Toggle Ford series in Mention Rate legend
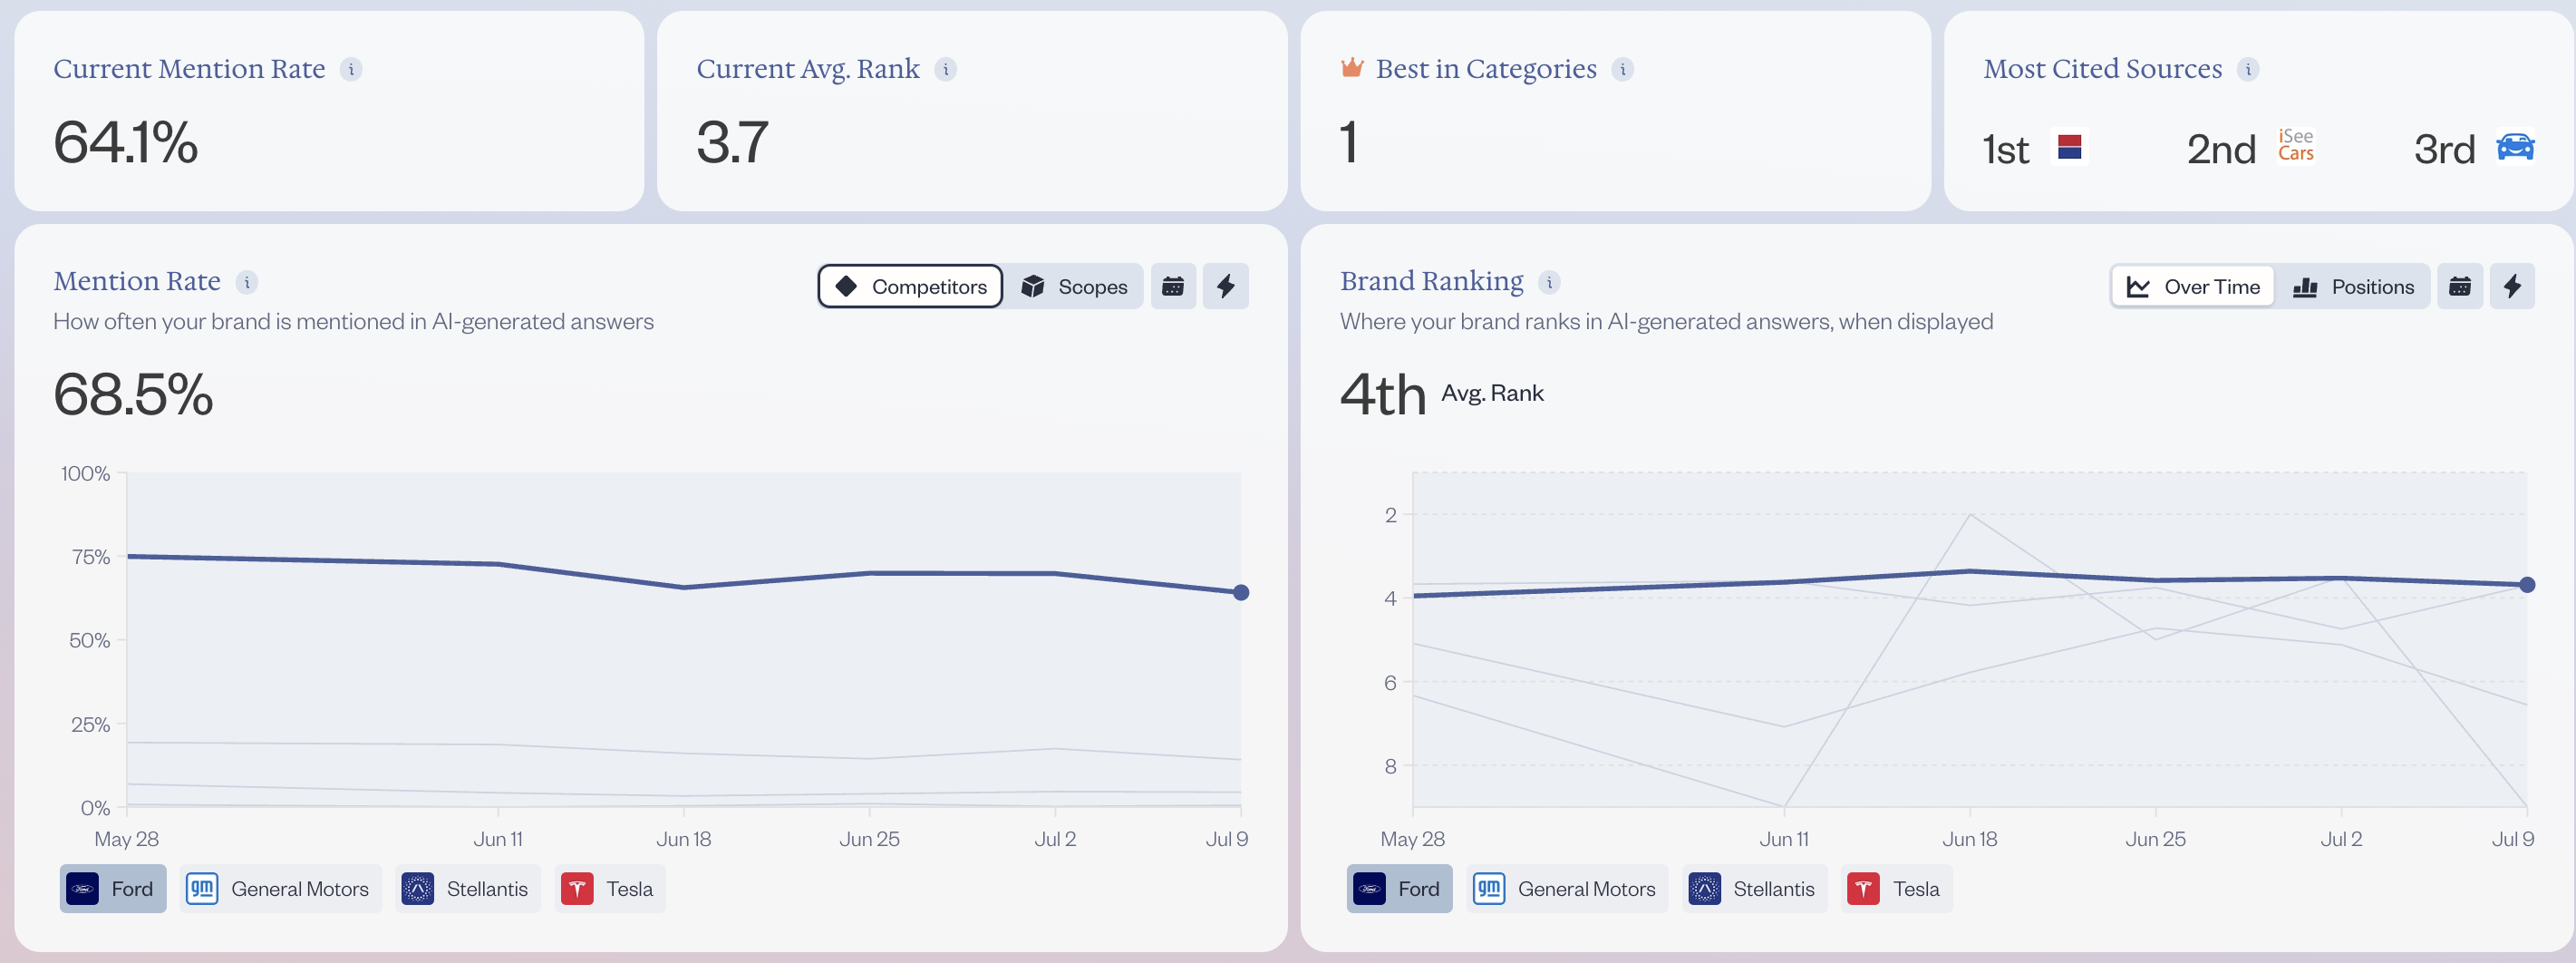 [x=113, y=888]
